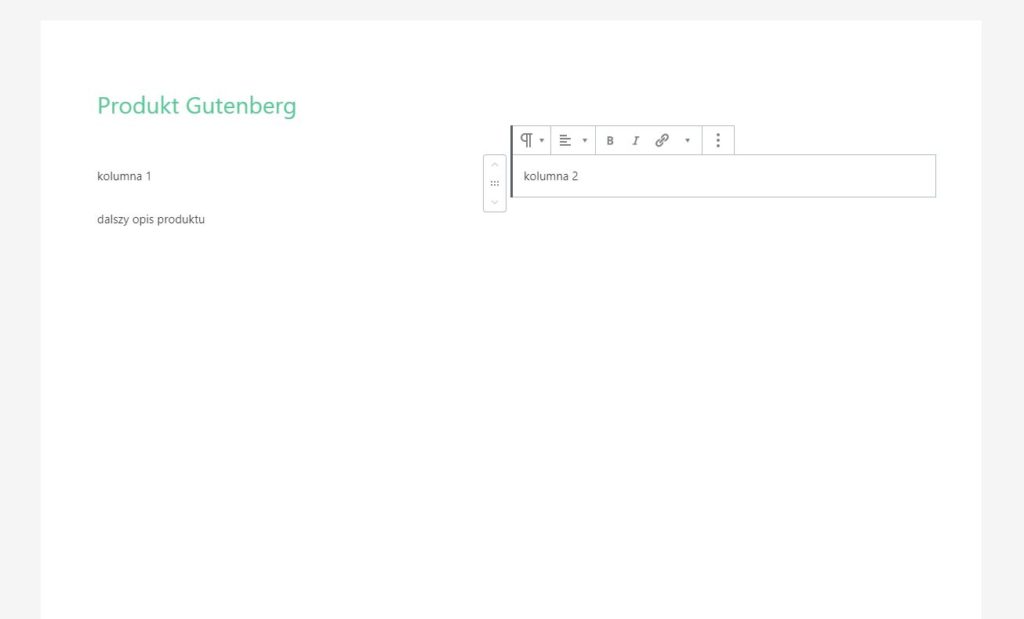Open the alignment options dropdown arrow
This screenshot has width=1024, height=619.
584,141
